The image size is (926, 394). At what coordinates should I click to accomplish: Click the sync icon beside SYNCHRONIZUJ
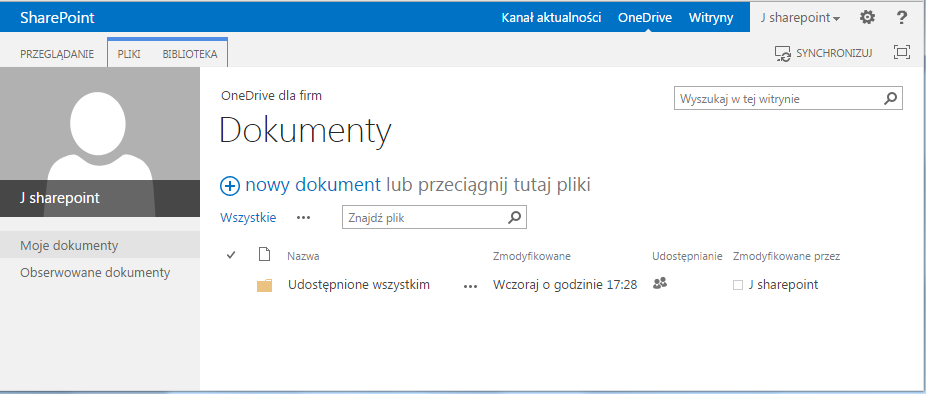(x=783, y=53)
